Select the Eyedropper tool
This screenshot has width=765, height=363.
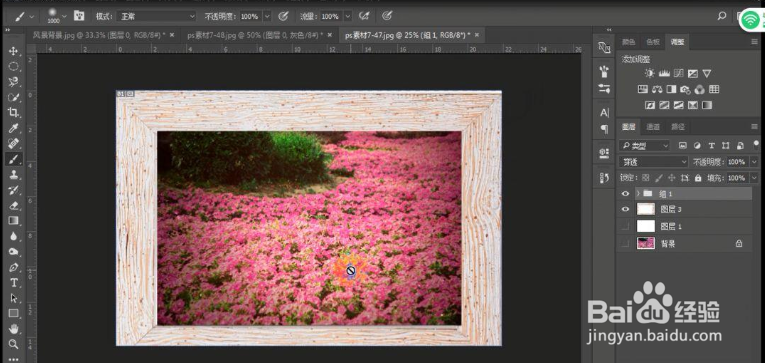(14, 128)
